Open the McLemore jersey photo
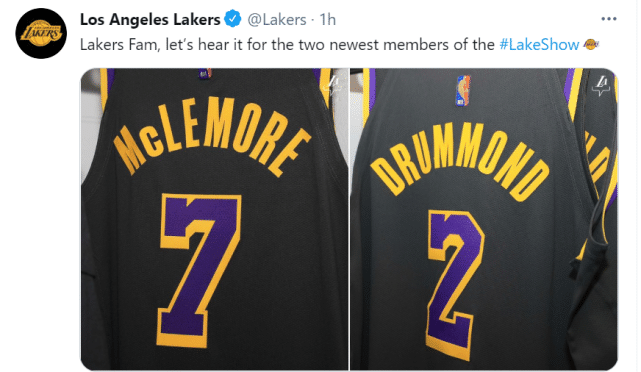Screen dimensions: 641x372 215,219
